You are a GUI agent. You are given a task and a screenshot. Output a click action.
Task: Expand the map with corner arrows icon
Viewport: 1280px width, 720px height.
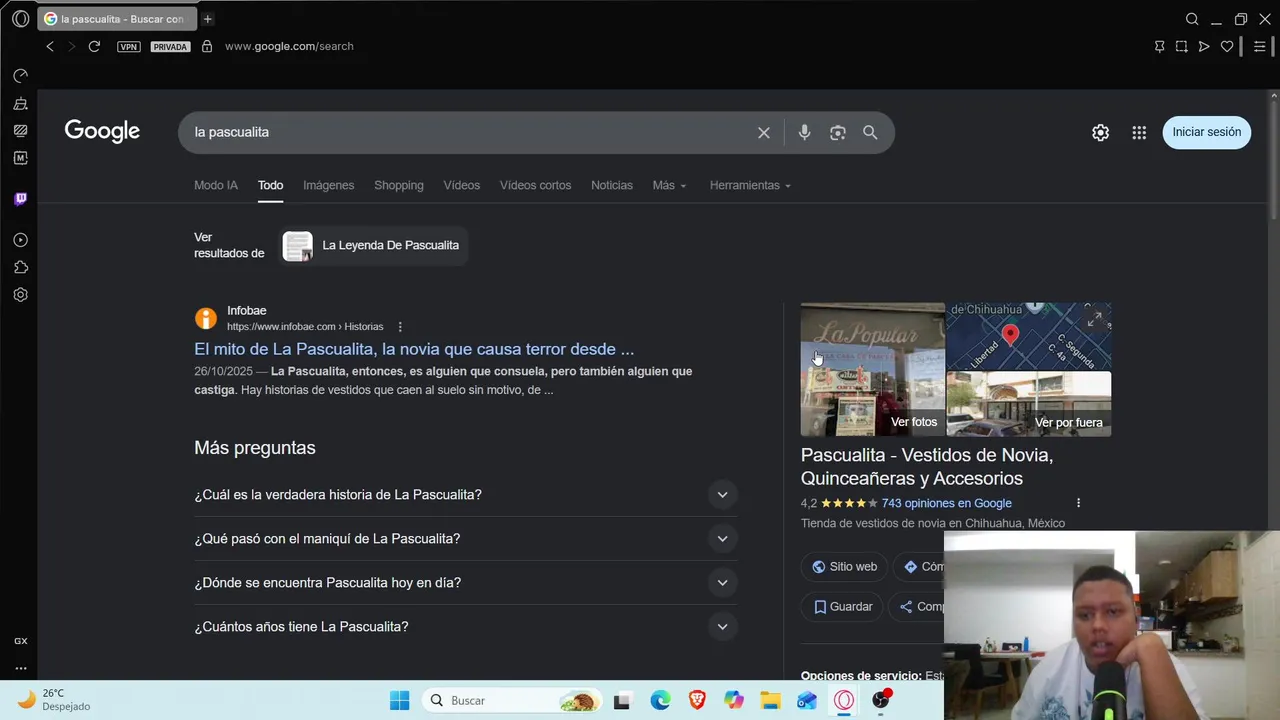click(1095, 319)
